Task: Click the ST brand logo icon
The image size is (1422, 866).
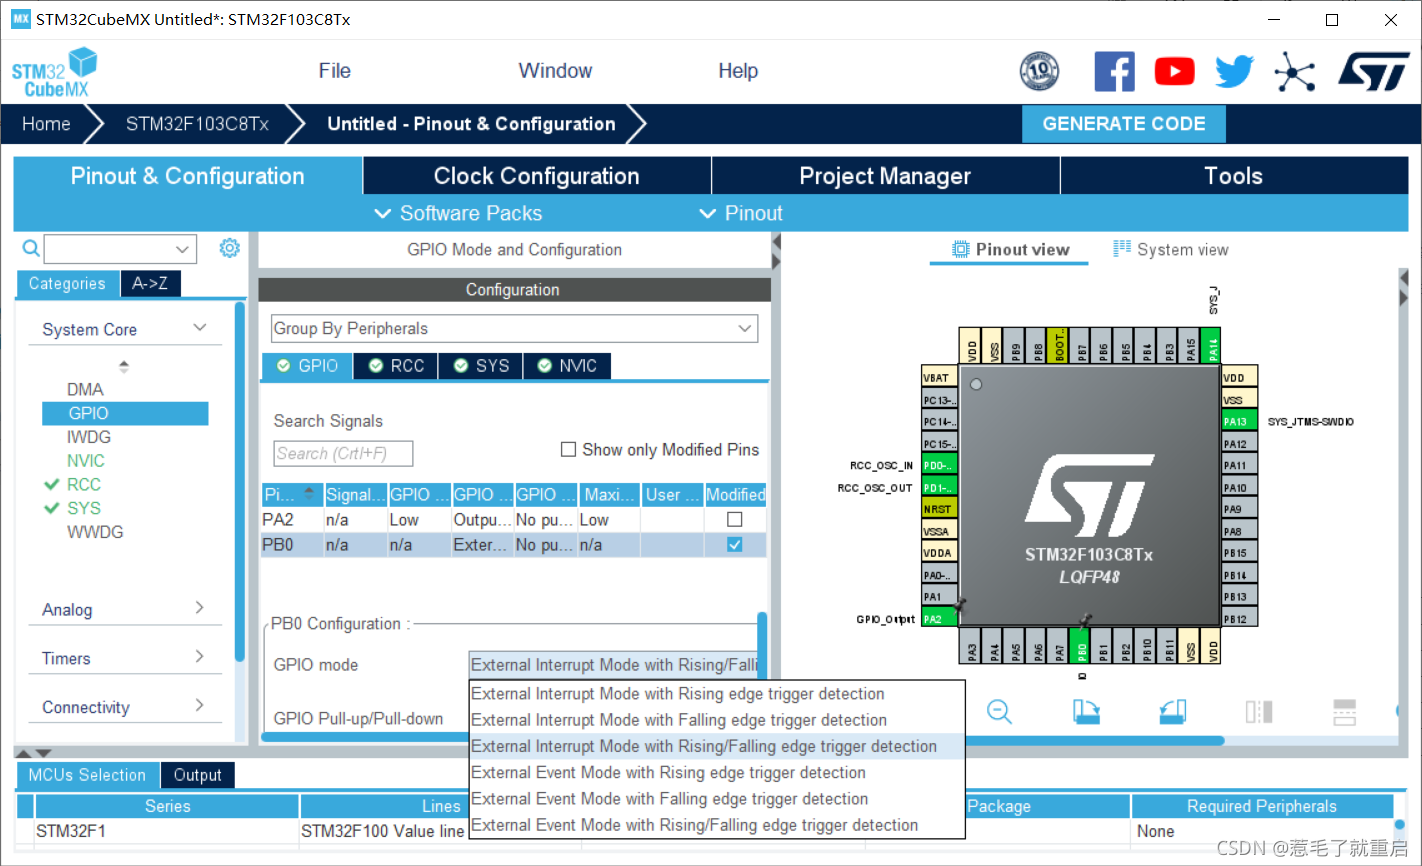Action: [1374, 72]
